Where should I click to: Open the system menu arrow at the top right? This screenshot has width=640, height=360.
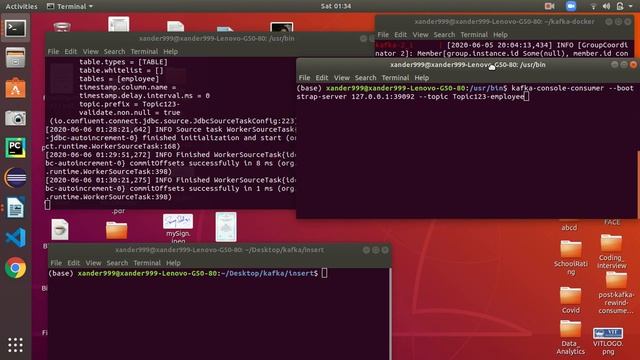630,6
